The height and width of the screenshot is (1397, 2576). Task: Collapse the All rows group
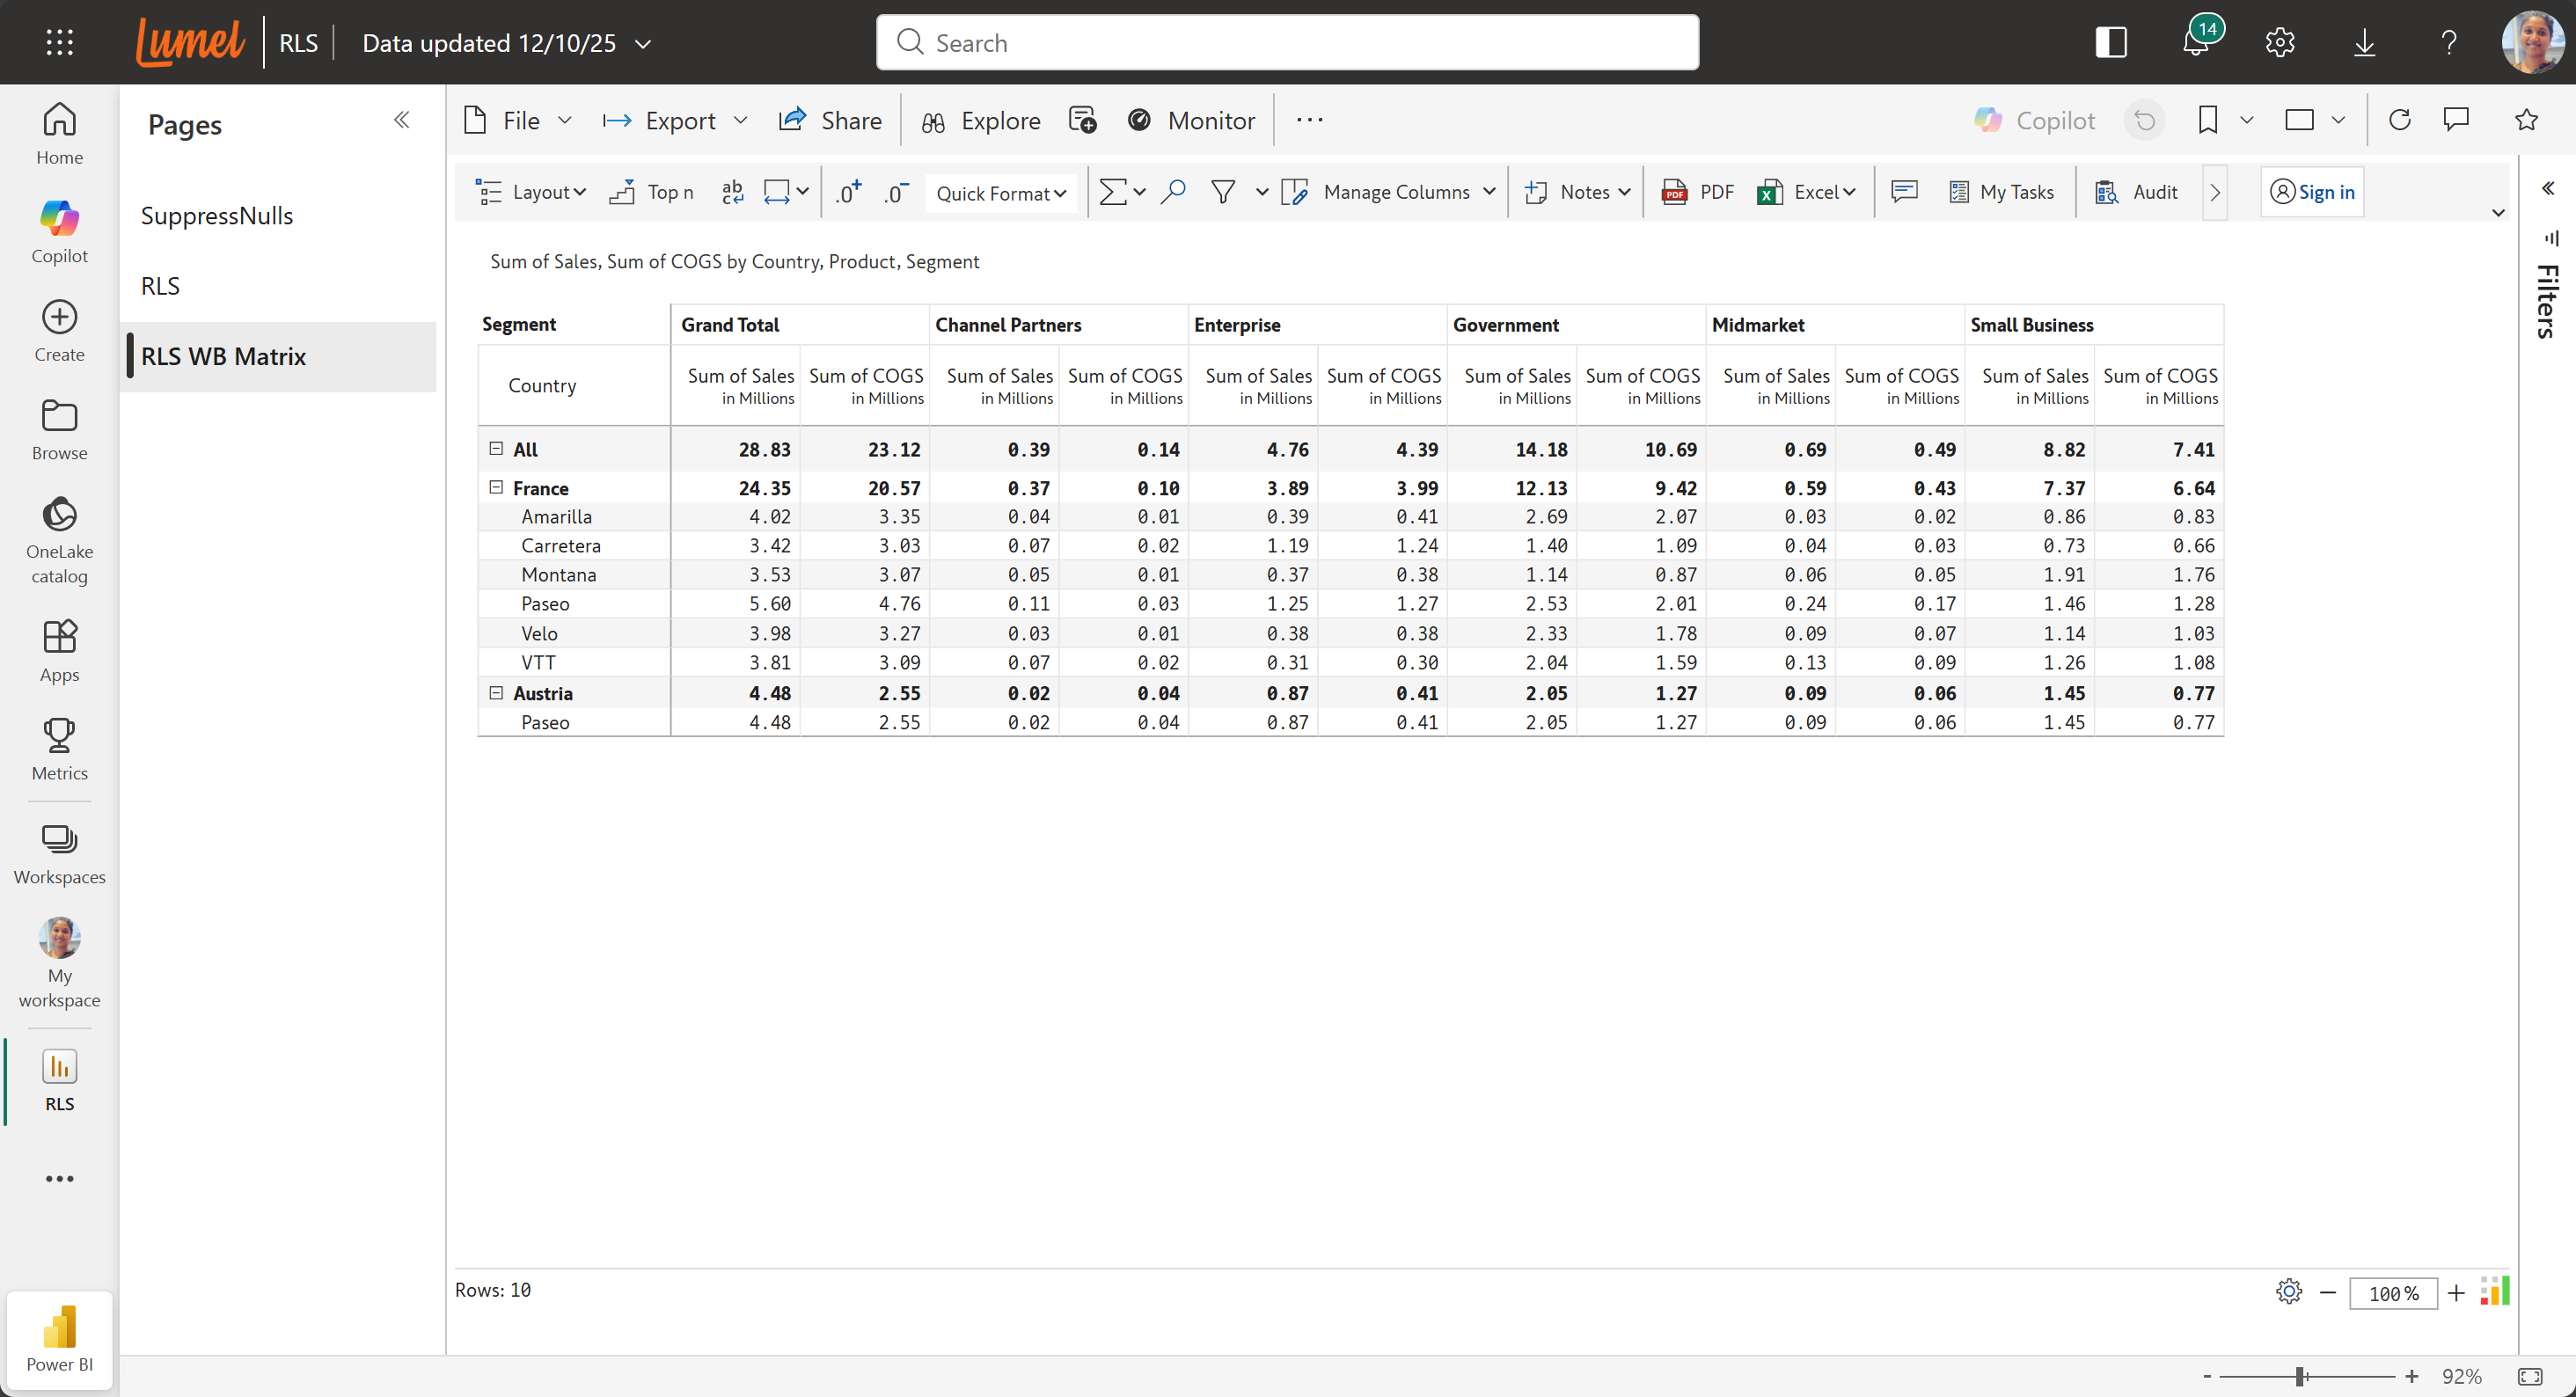pyautogui.click(x=496, y=448)
